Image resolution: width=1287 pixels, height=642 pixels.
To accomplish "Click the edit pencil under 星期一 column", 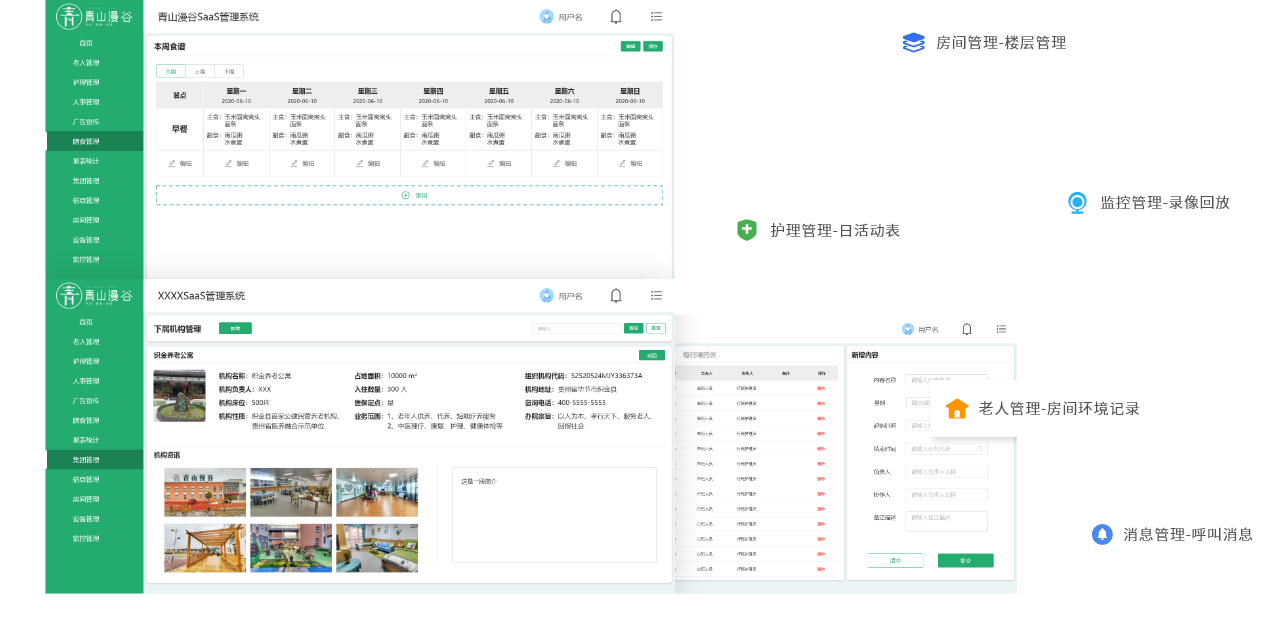I will (236, 163).
